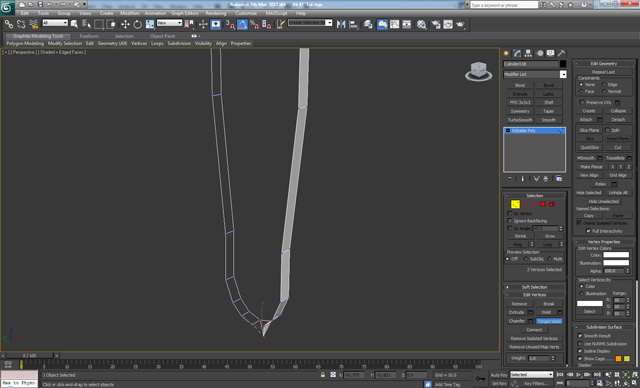Select Polygon sub-object level icon
Screen dimensions: 640x388
(543, 204)
